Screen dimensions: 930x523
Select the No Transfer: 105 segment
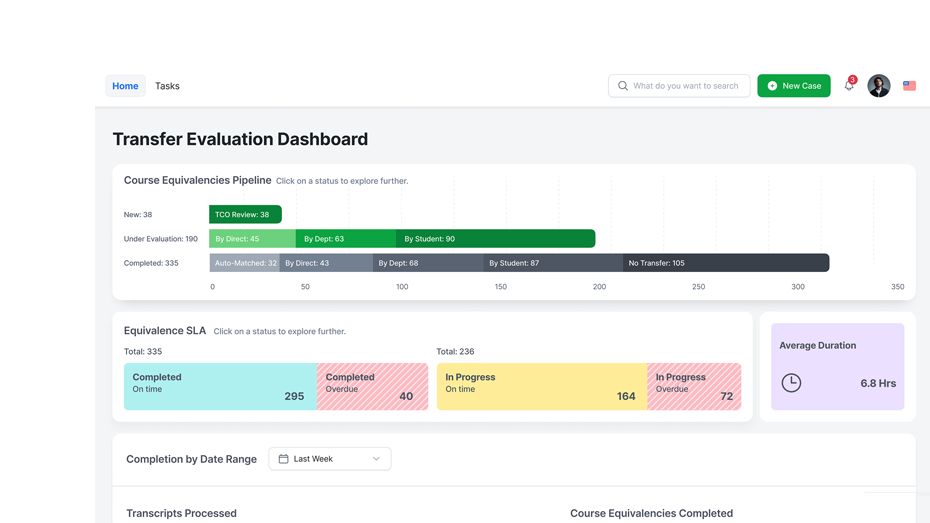[x=726, y=263]
